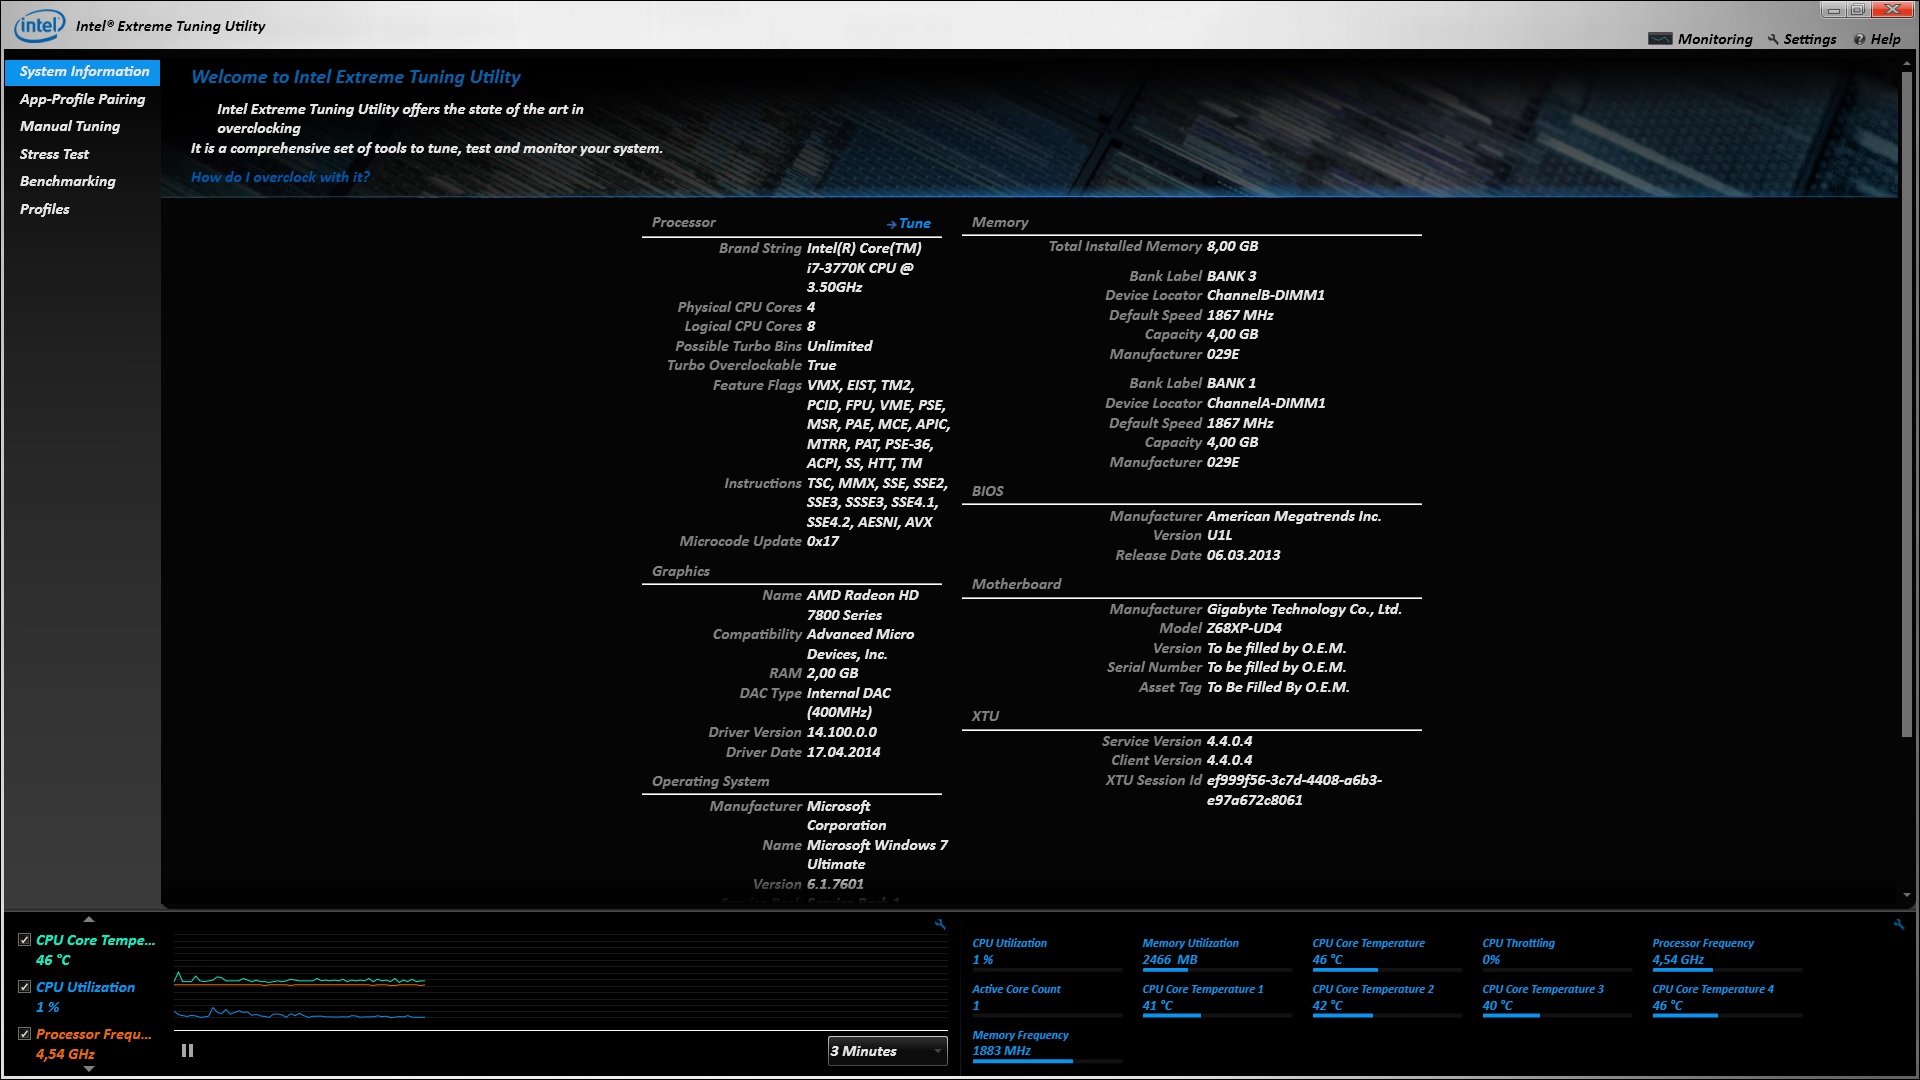Click the scrollbar up arrow

coord(1907,63)
